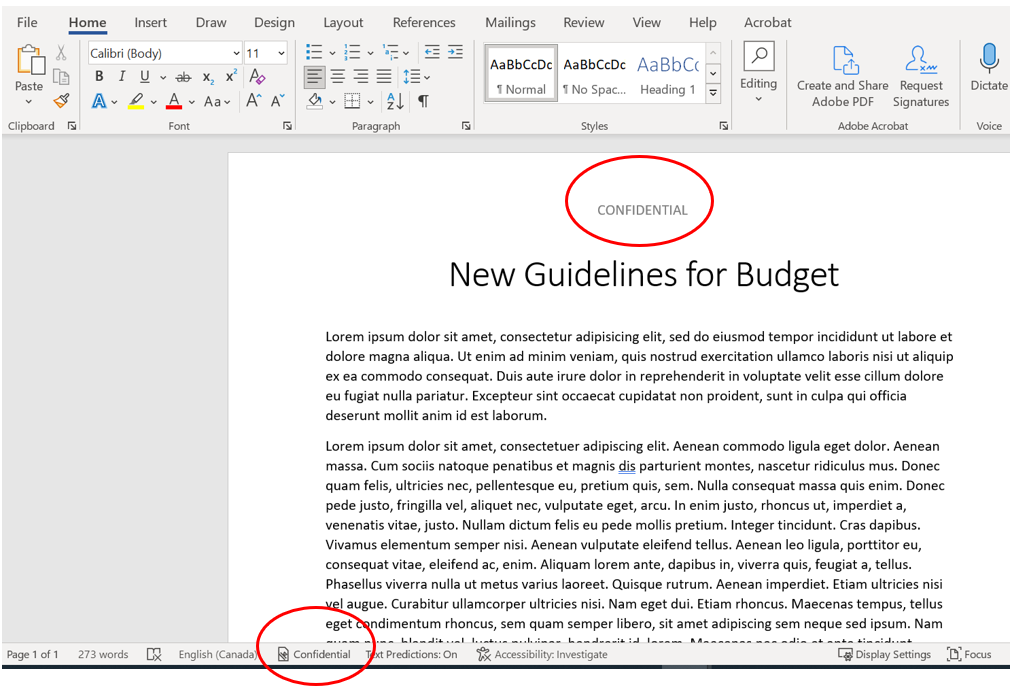Open the font size dropdown
This screenshot has width=1019, height=692.
281,53
